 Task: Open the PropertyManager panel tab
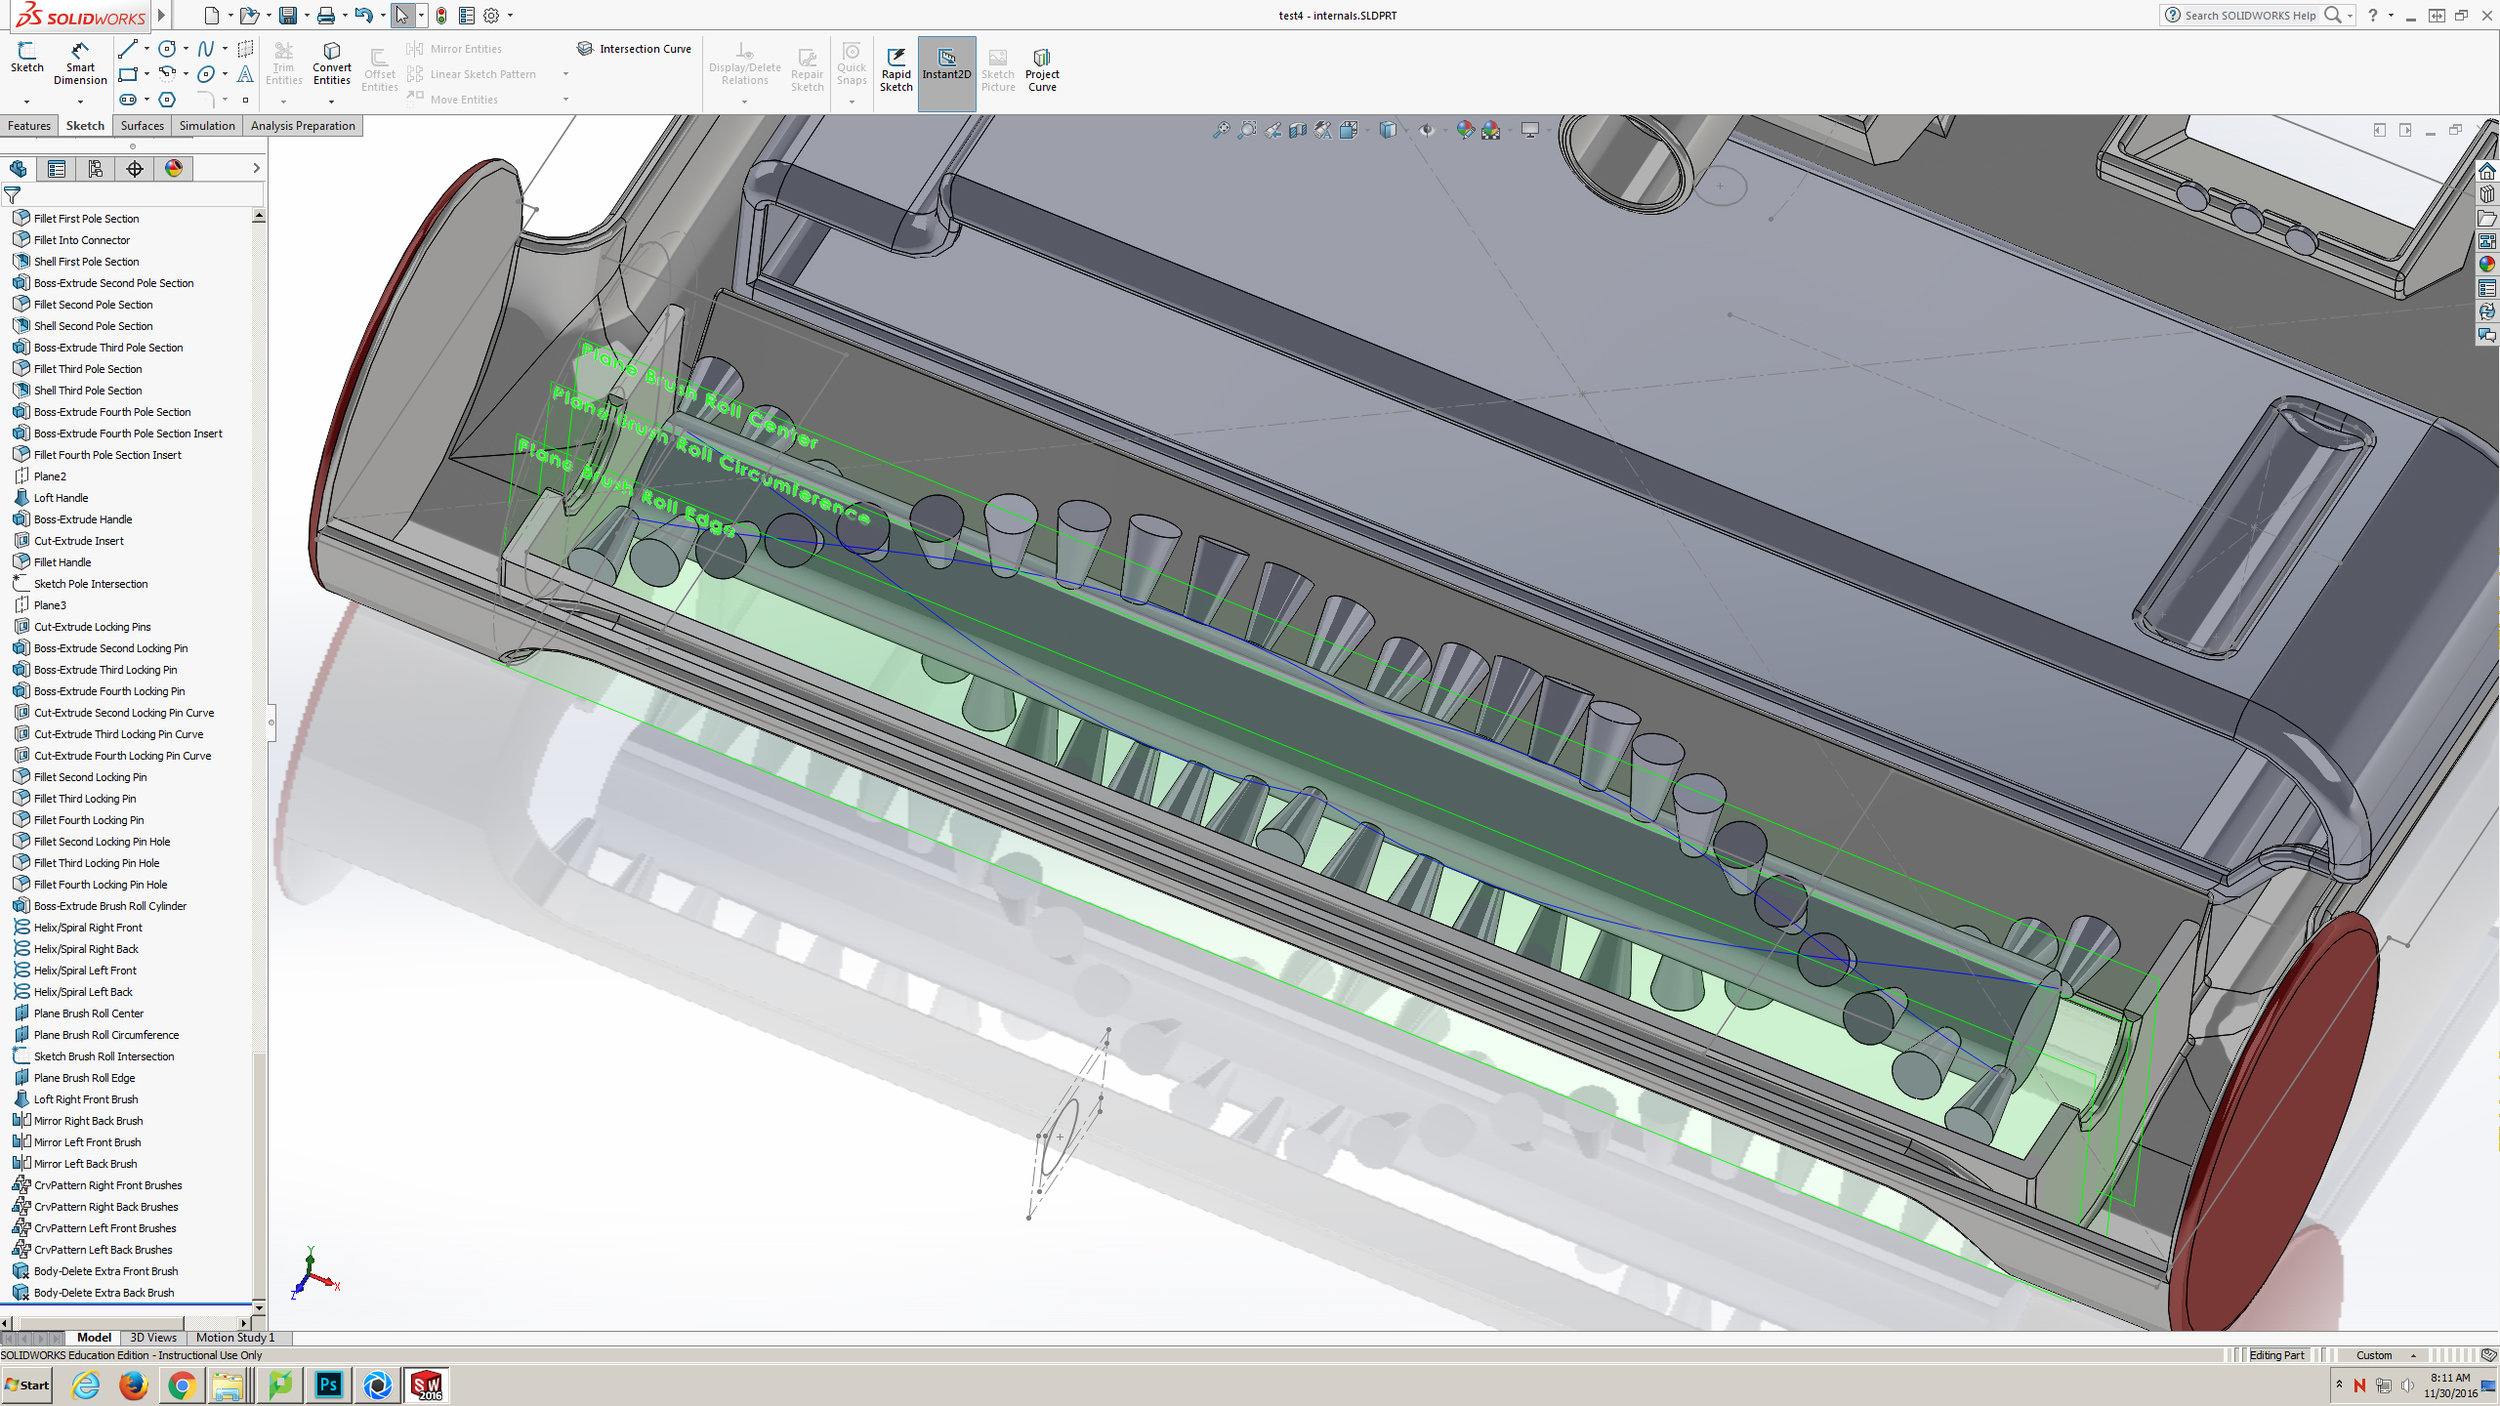coord(56,169)
